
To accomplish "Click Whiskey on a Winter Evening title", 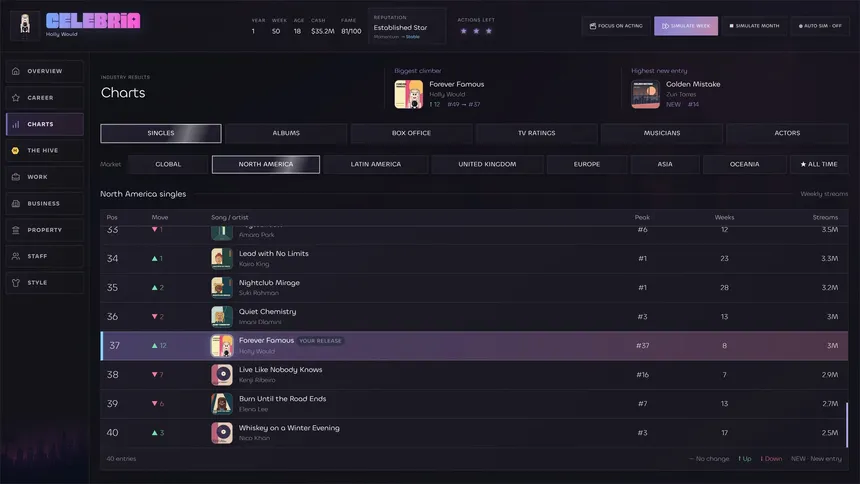I will point(289,427).
